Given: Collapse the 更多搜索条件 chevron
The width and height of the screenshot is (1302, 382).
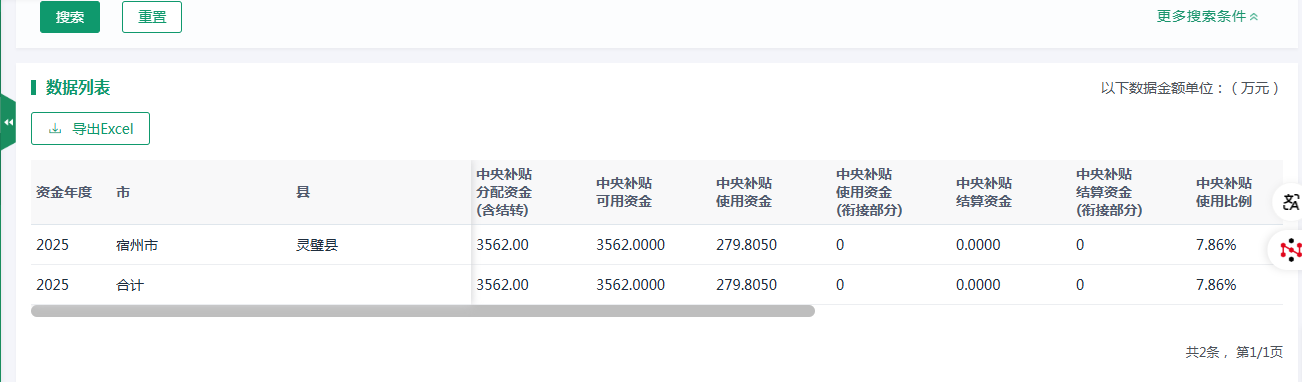Looking at the screenshot, I should [1254, 16].
